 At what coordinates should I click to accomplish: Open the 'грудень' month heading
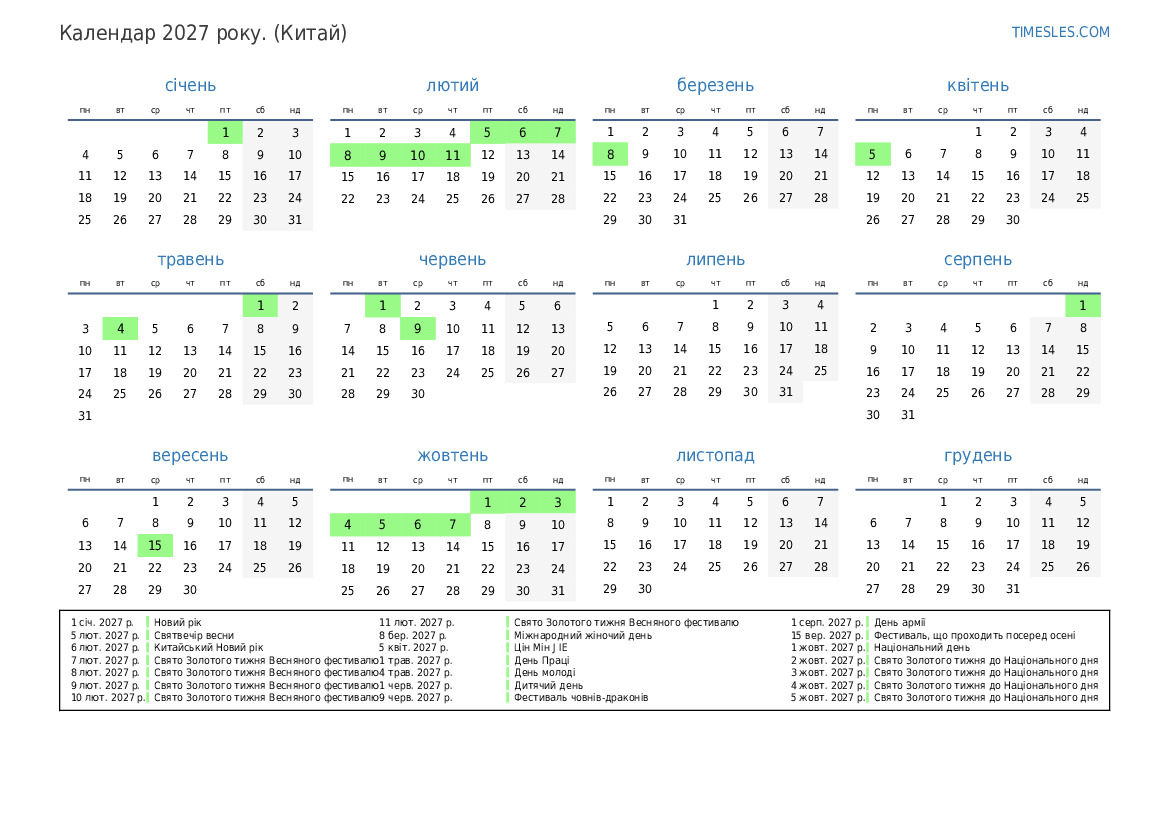tap(977, 455)
